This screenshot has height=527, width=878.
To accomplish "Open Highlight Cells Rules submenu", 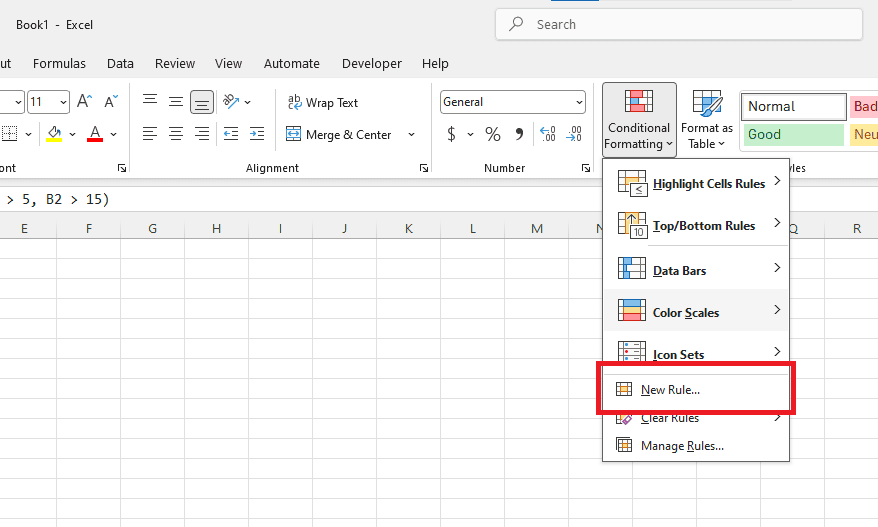I will click(696, 184).
